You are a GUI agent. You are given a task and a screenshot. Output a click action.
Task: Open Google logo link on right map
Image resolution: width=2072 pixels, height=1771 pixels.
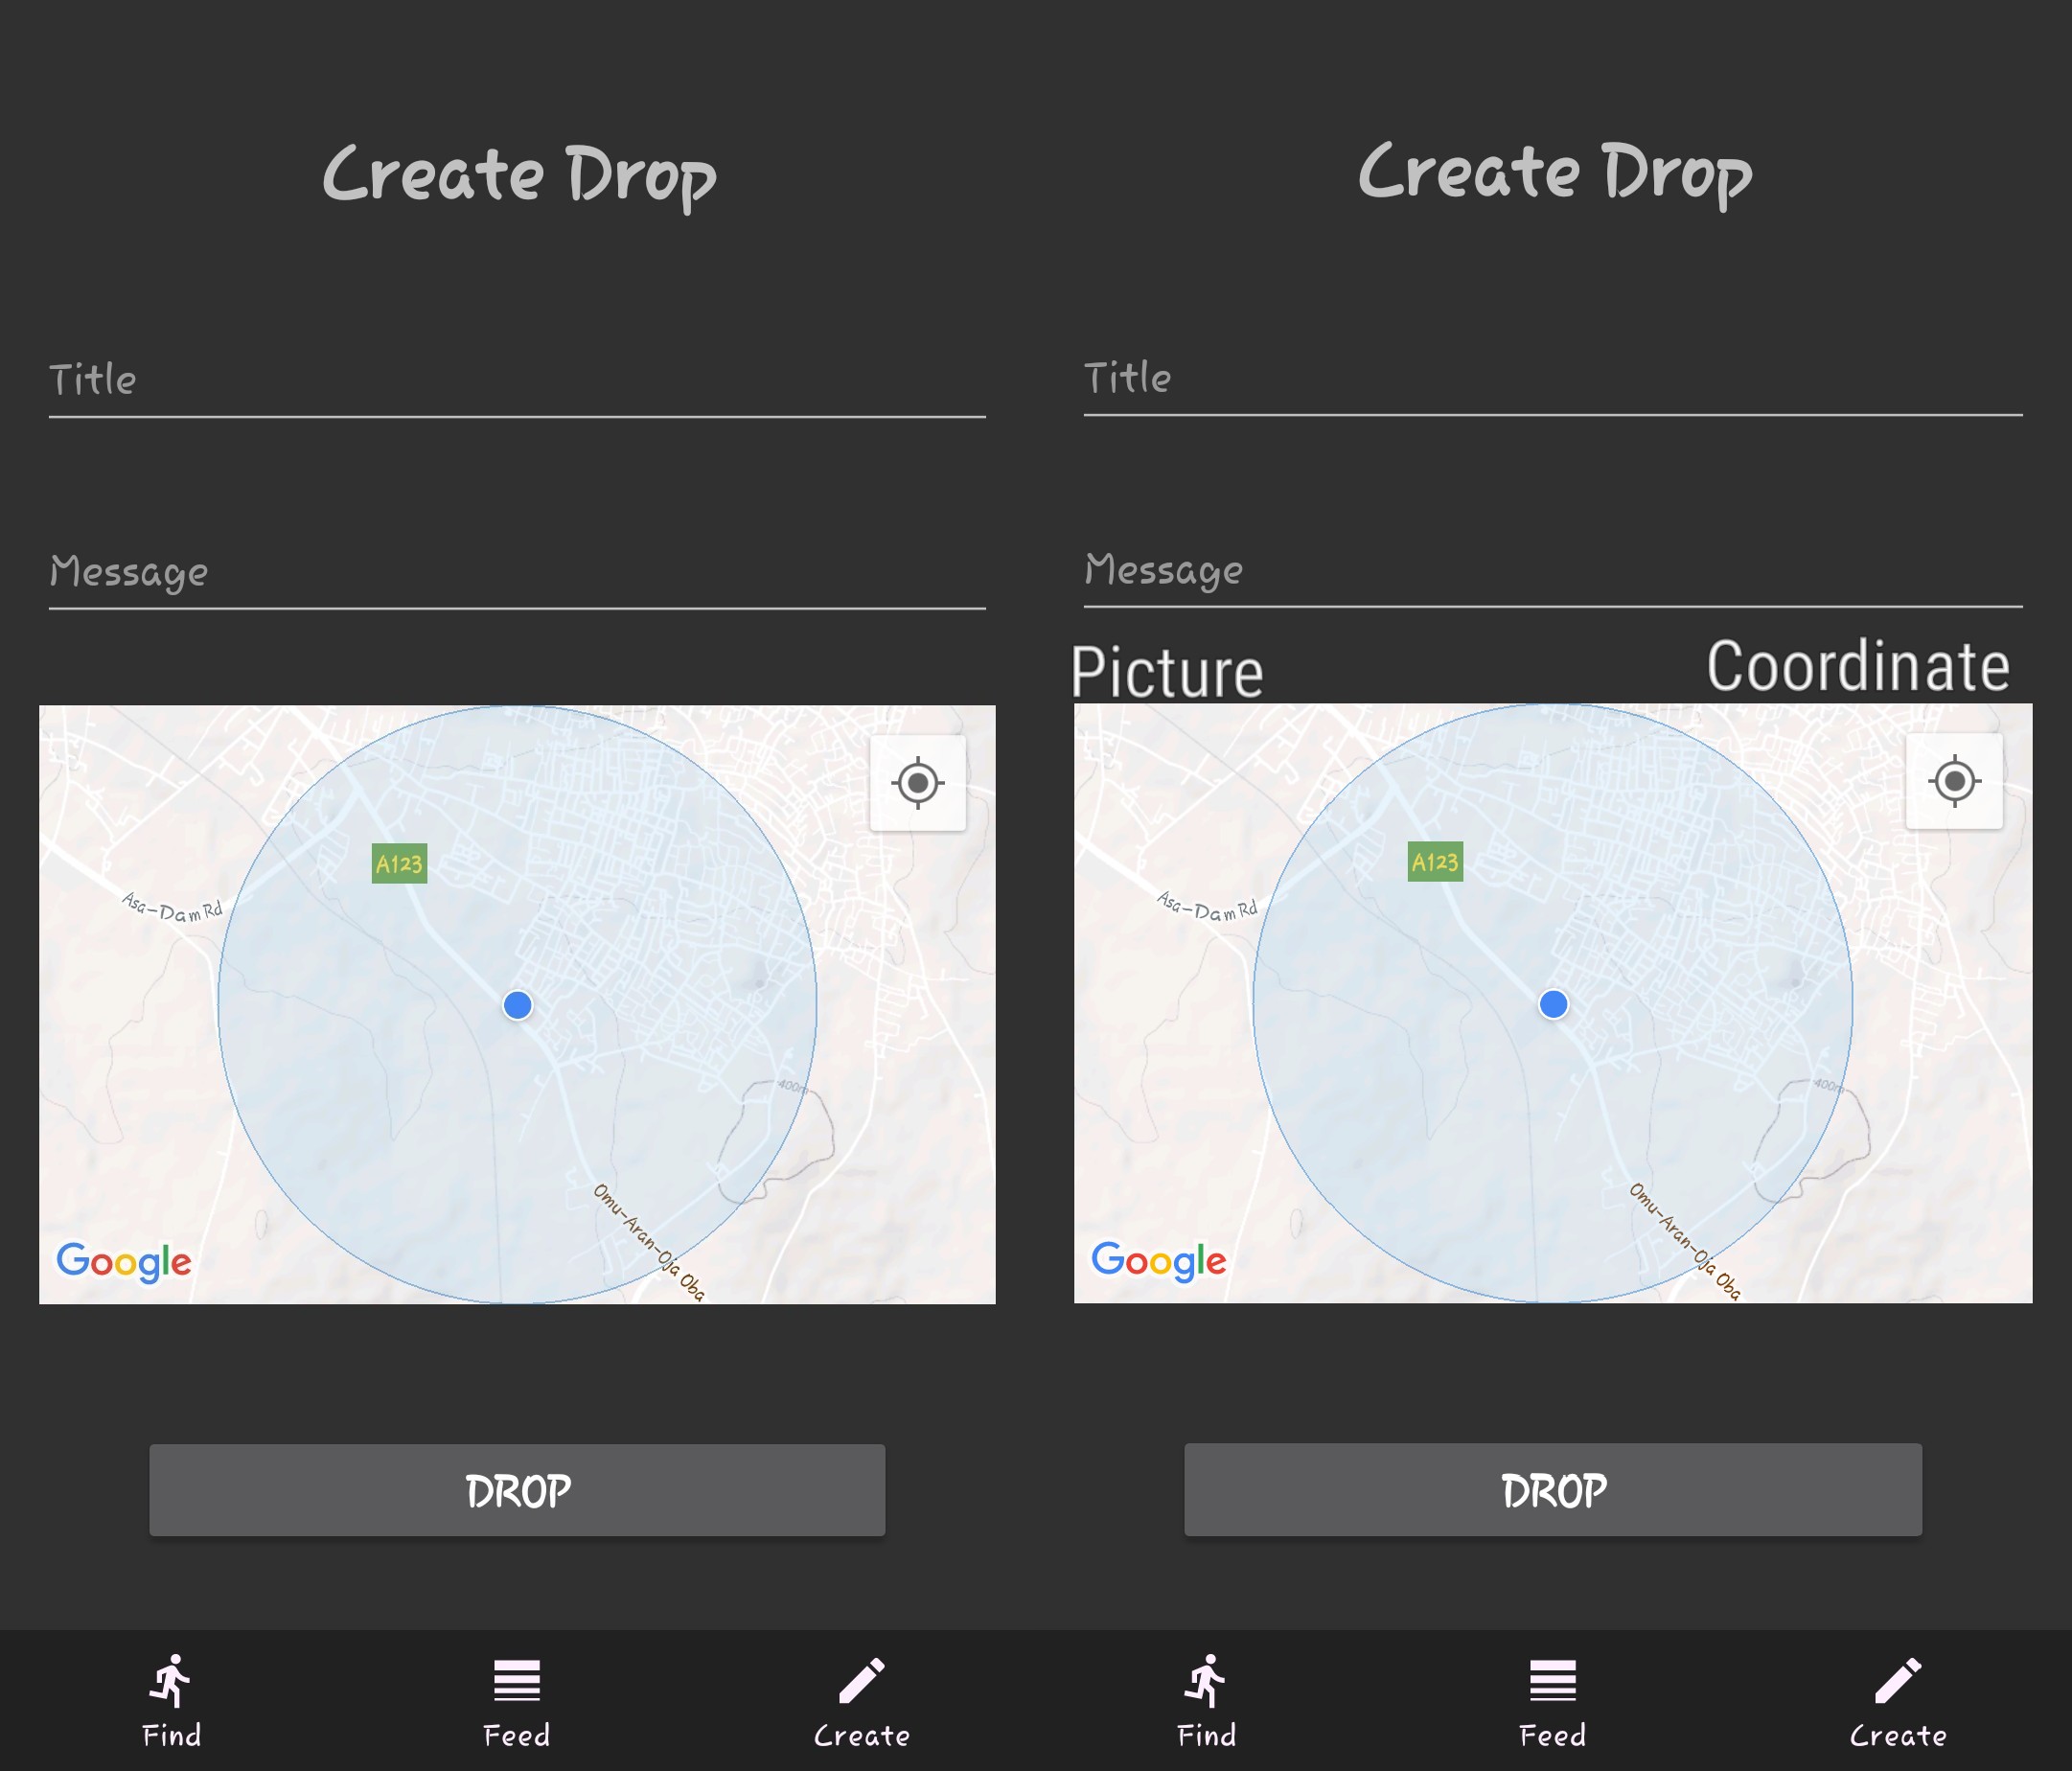[x=1158, y=1261]
